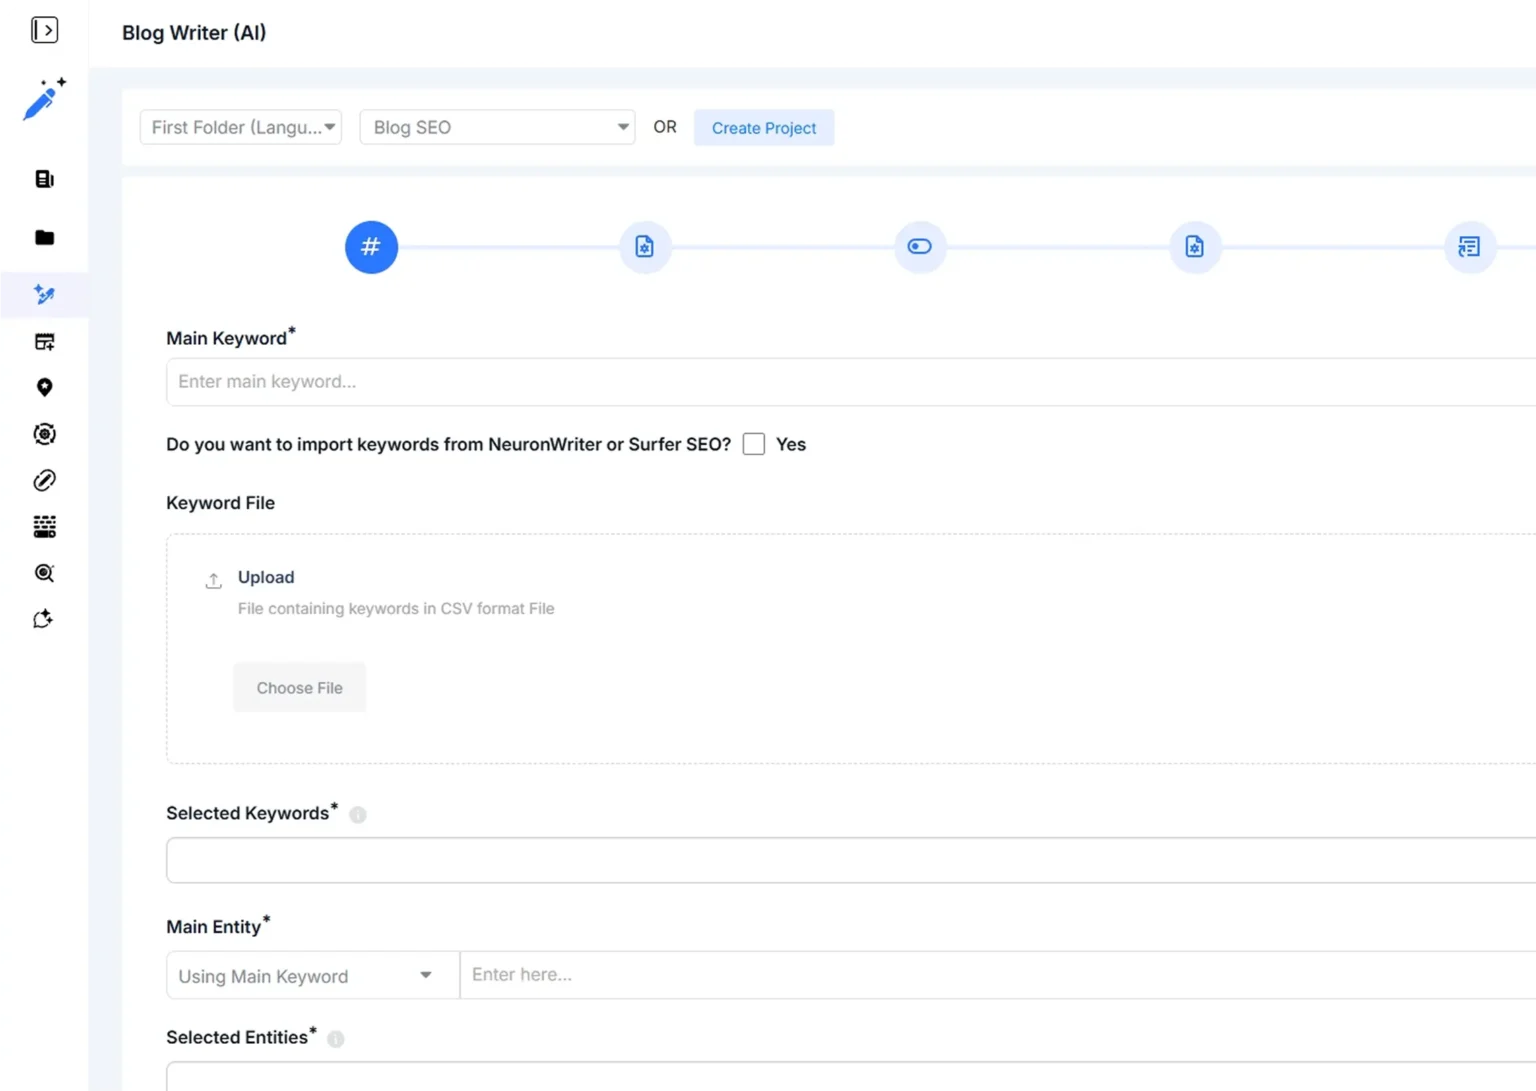
Task: Open the magnifier search sidebar icon
Action: tap(45, 573)
